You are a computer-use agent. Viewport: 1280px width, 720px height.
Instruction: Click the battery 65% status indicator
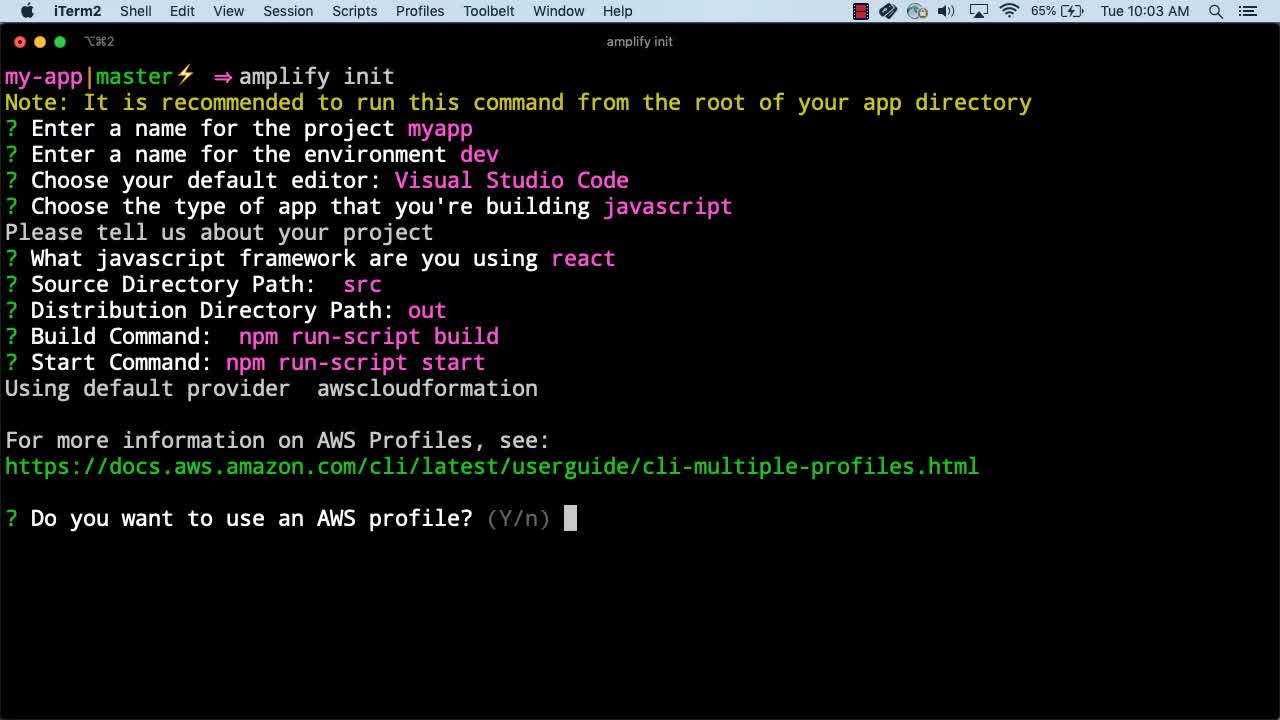pyautogui.click(x=1057, y=11)
